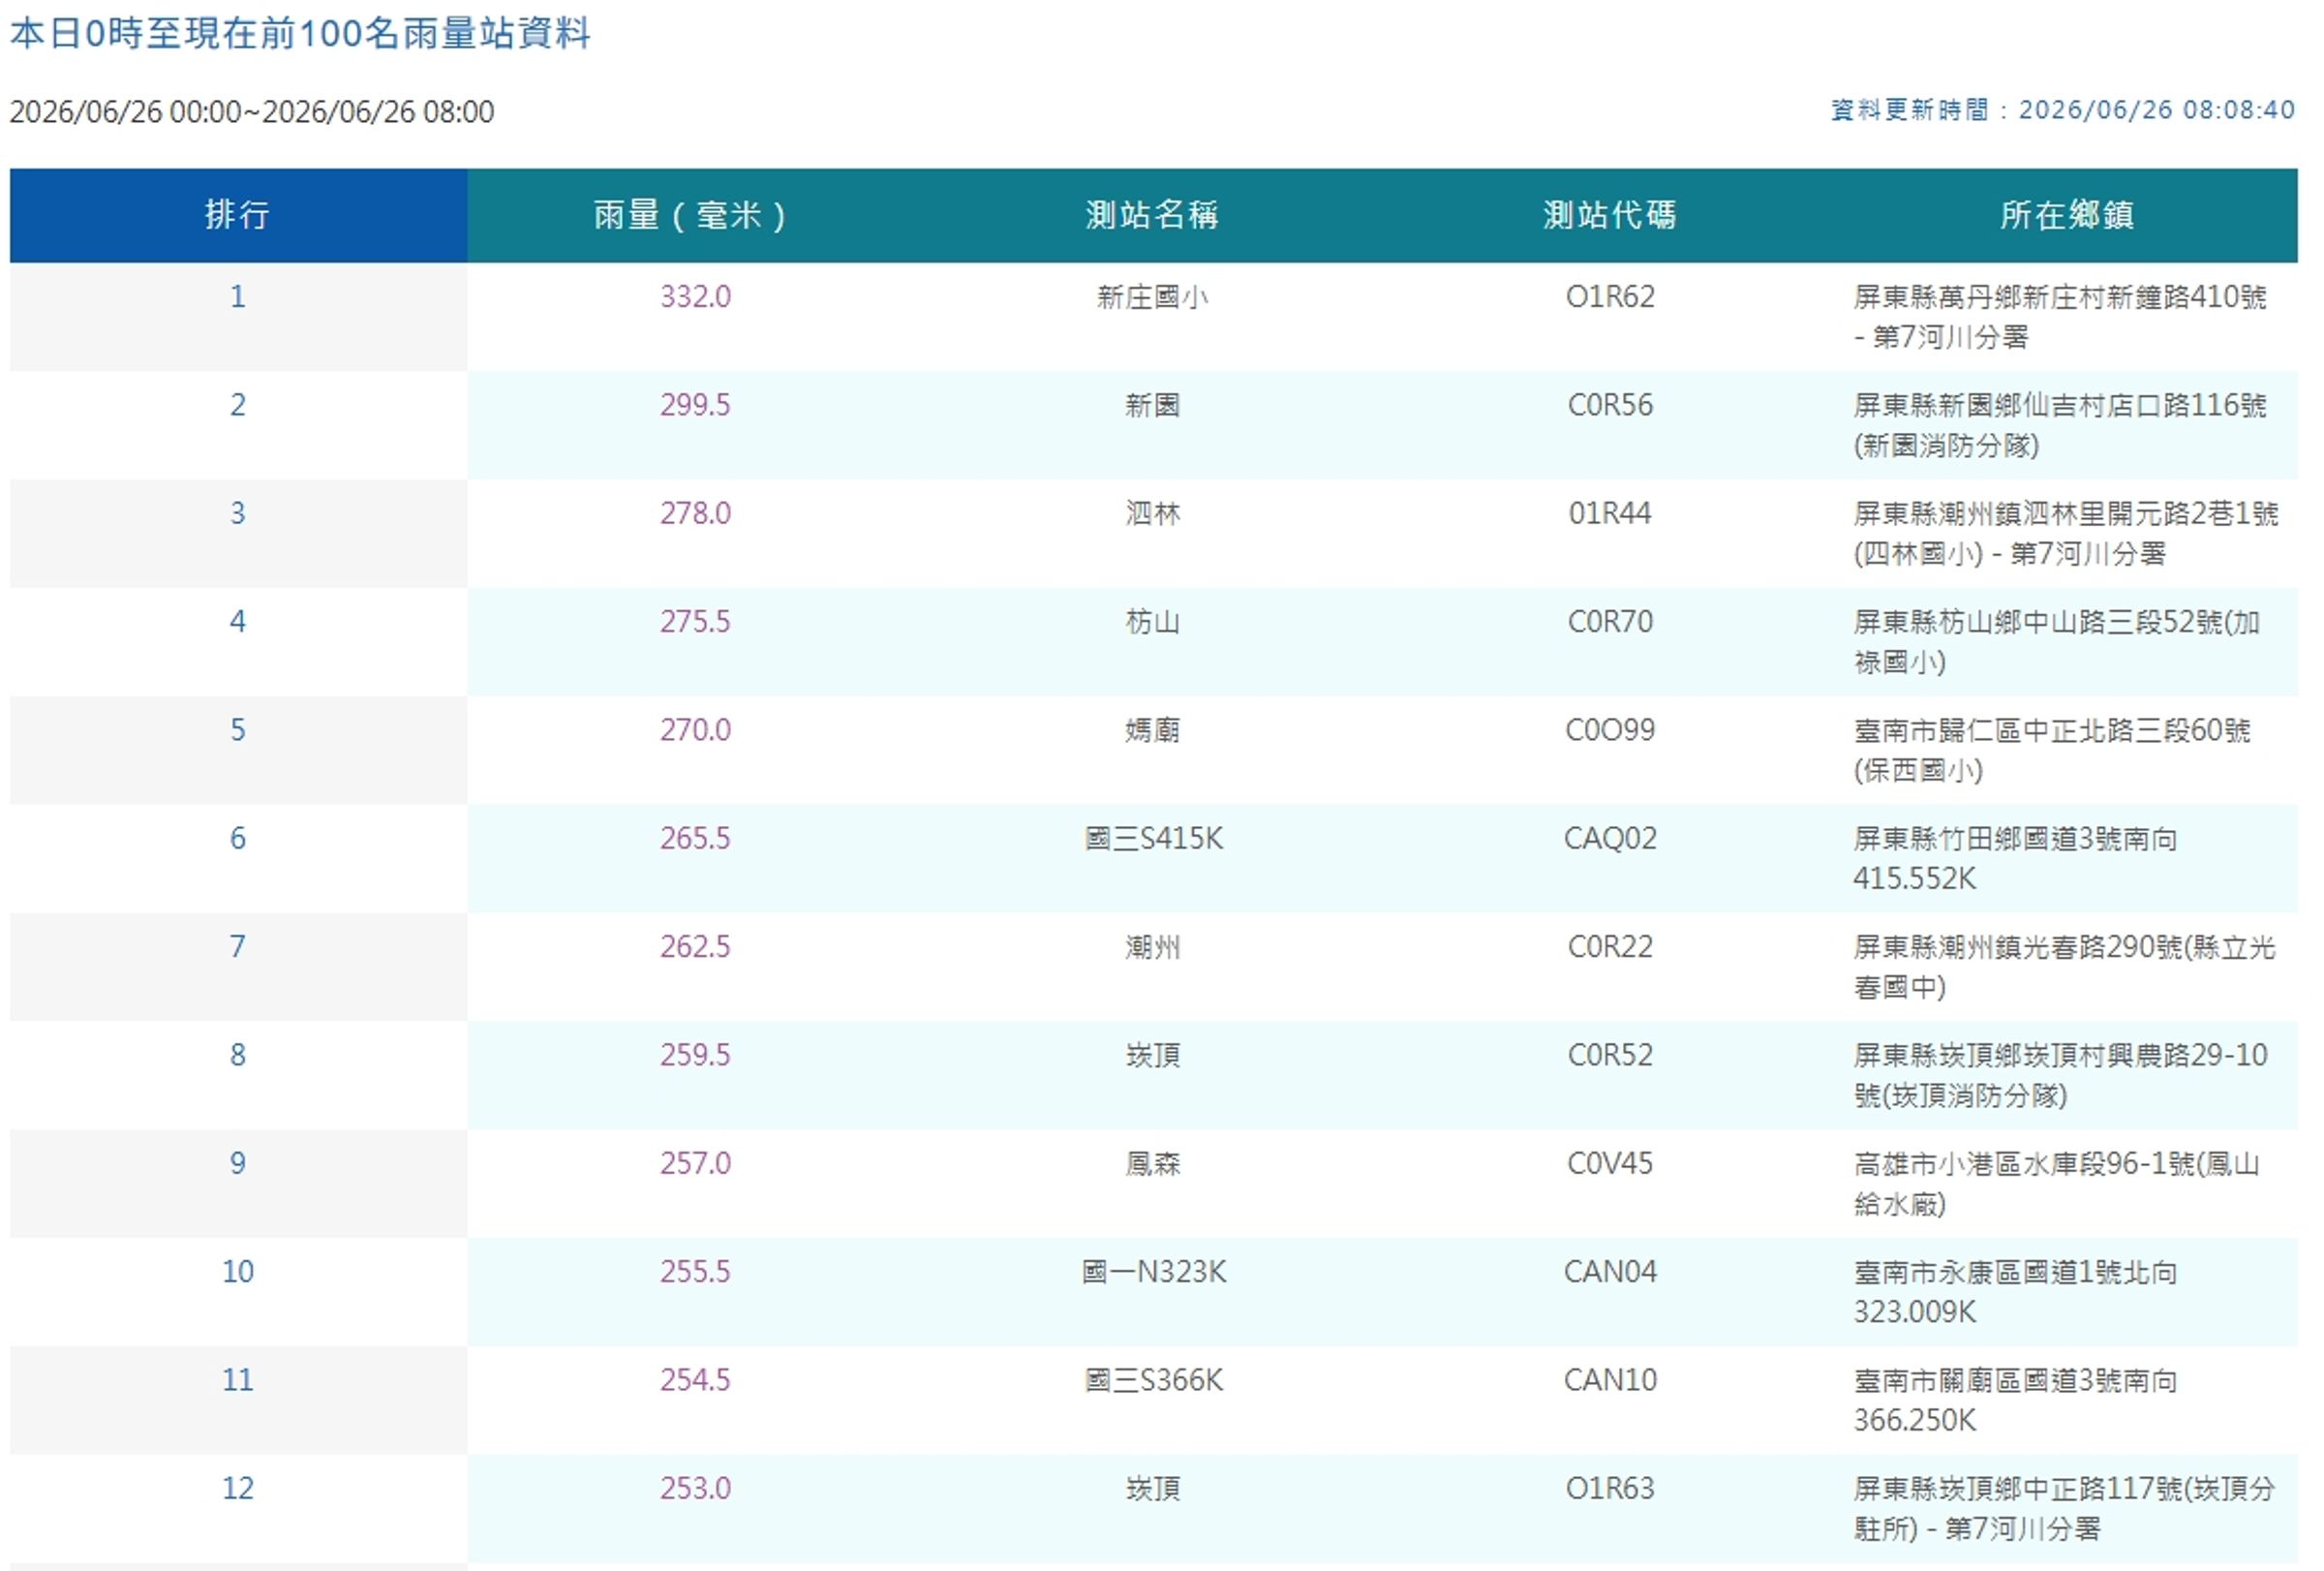Click station name 媽廟
The width and height of the screenshot is (2324, 1571).
(x=1152, y=730)
